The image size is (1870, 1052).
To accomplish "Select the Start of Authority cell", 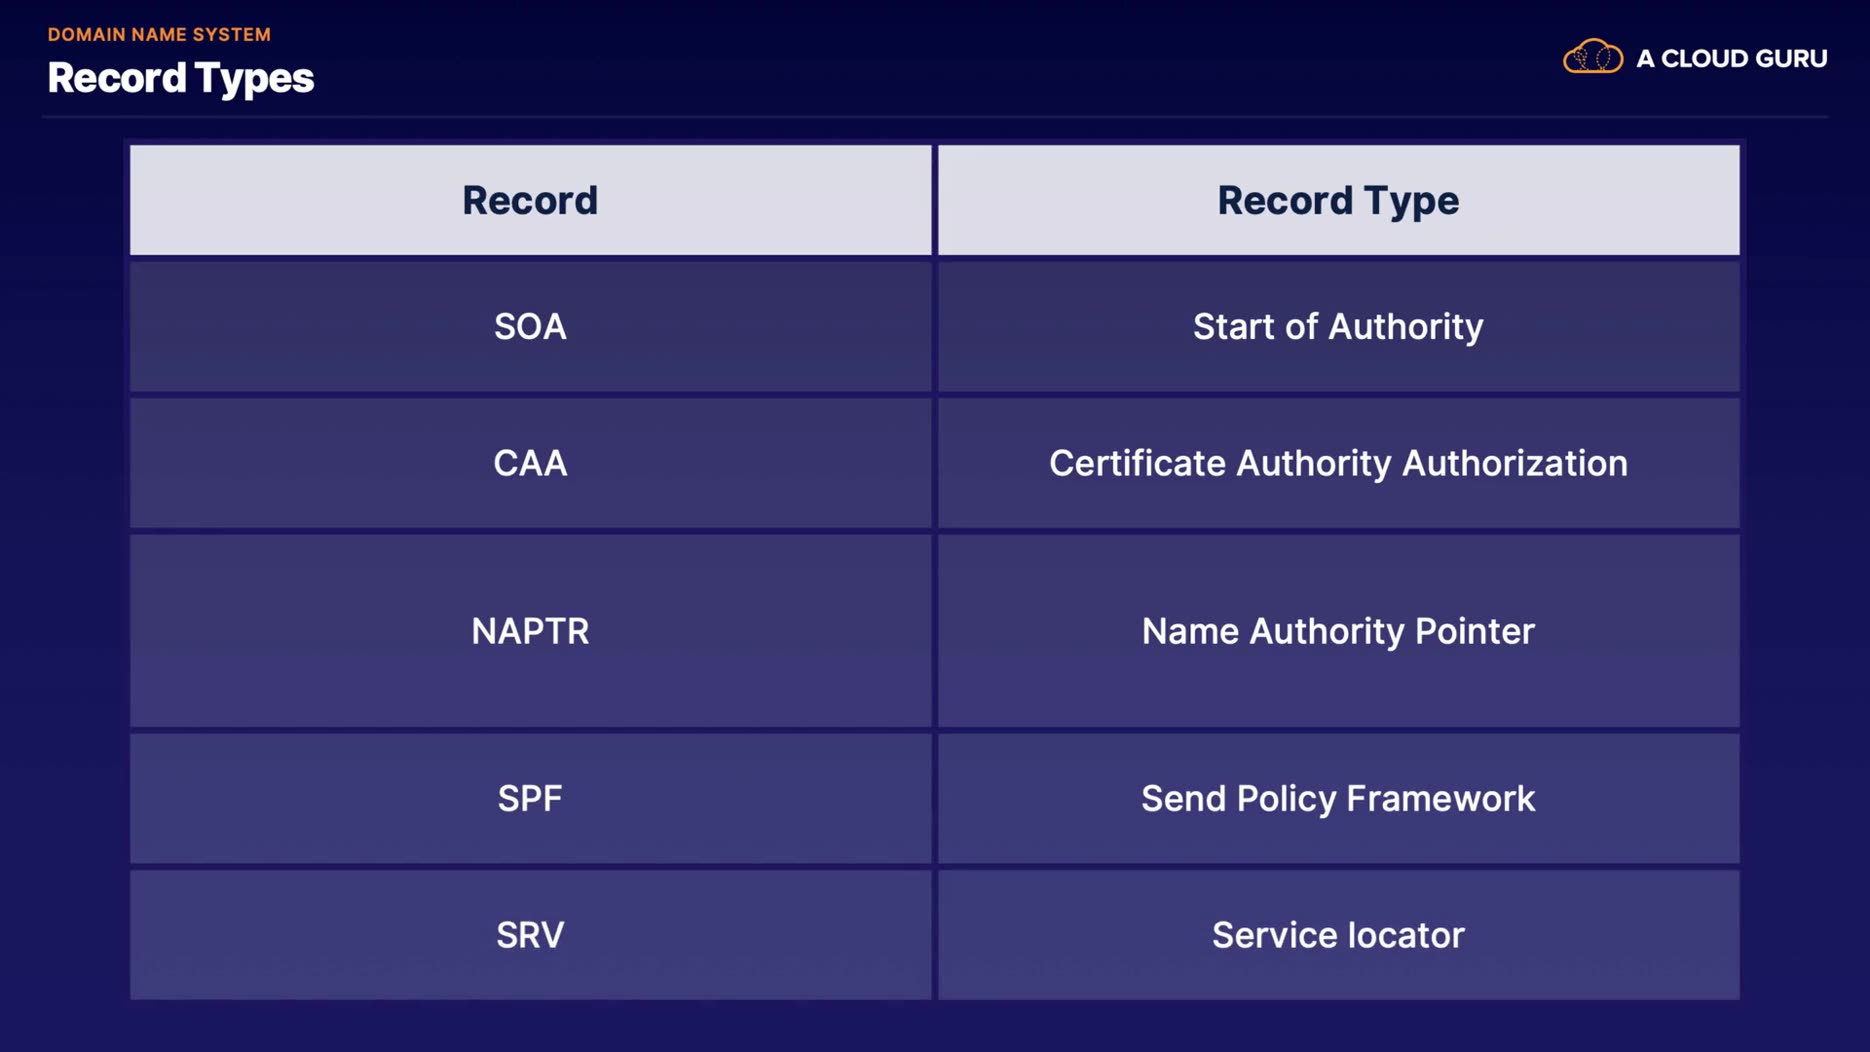I will coord(1338,327).
